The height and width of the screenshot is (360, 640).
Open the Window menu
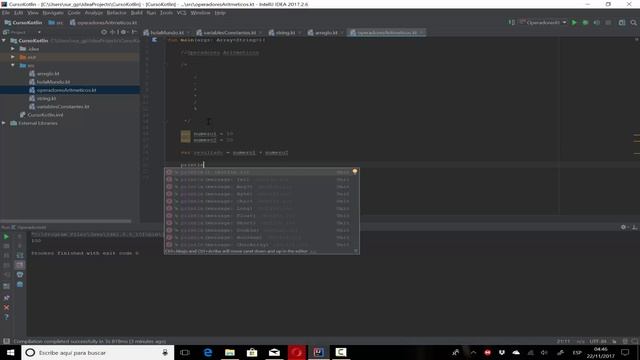tap(200, 13)
